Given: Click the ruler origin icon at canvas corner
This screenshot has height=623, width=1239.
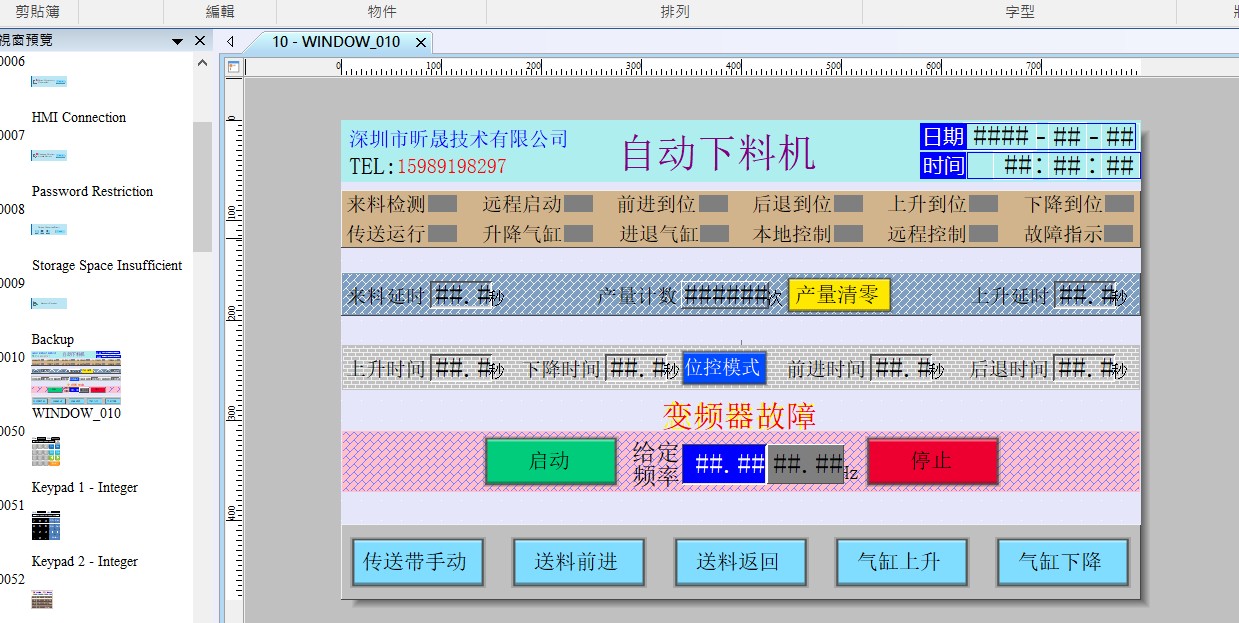Looking at the screenshot, I should point(233,67).
